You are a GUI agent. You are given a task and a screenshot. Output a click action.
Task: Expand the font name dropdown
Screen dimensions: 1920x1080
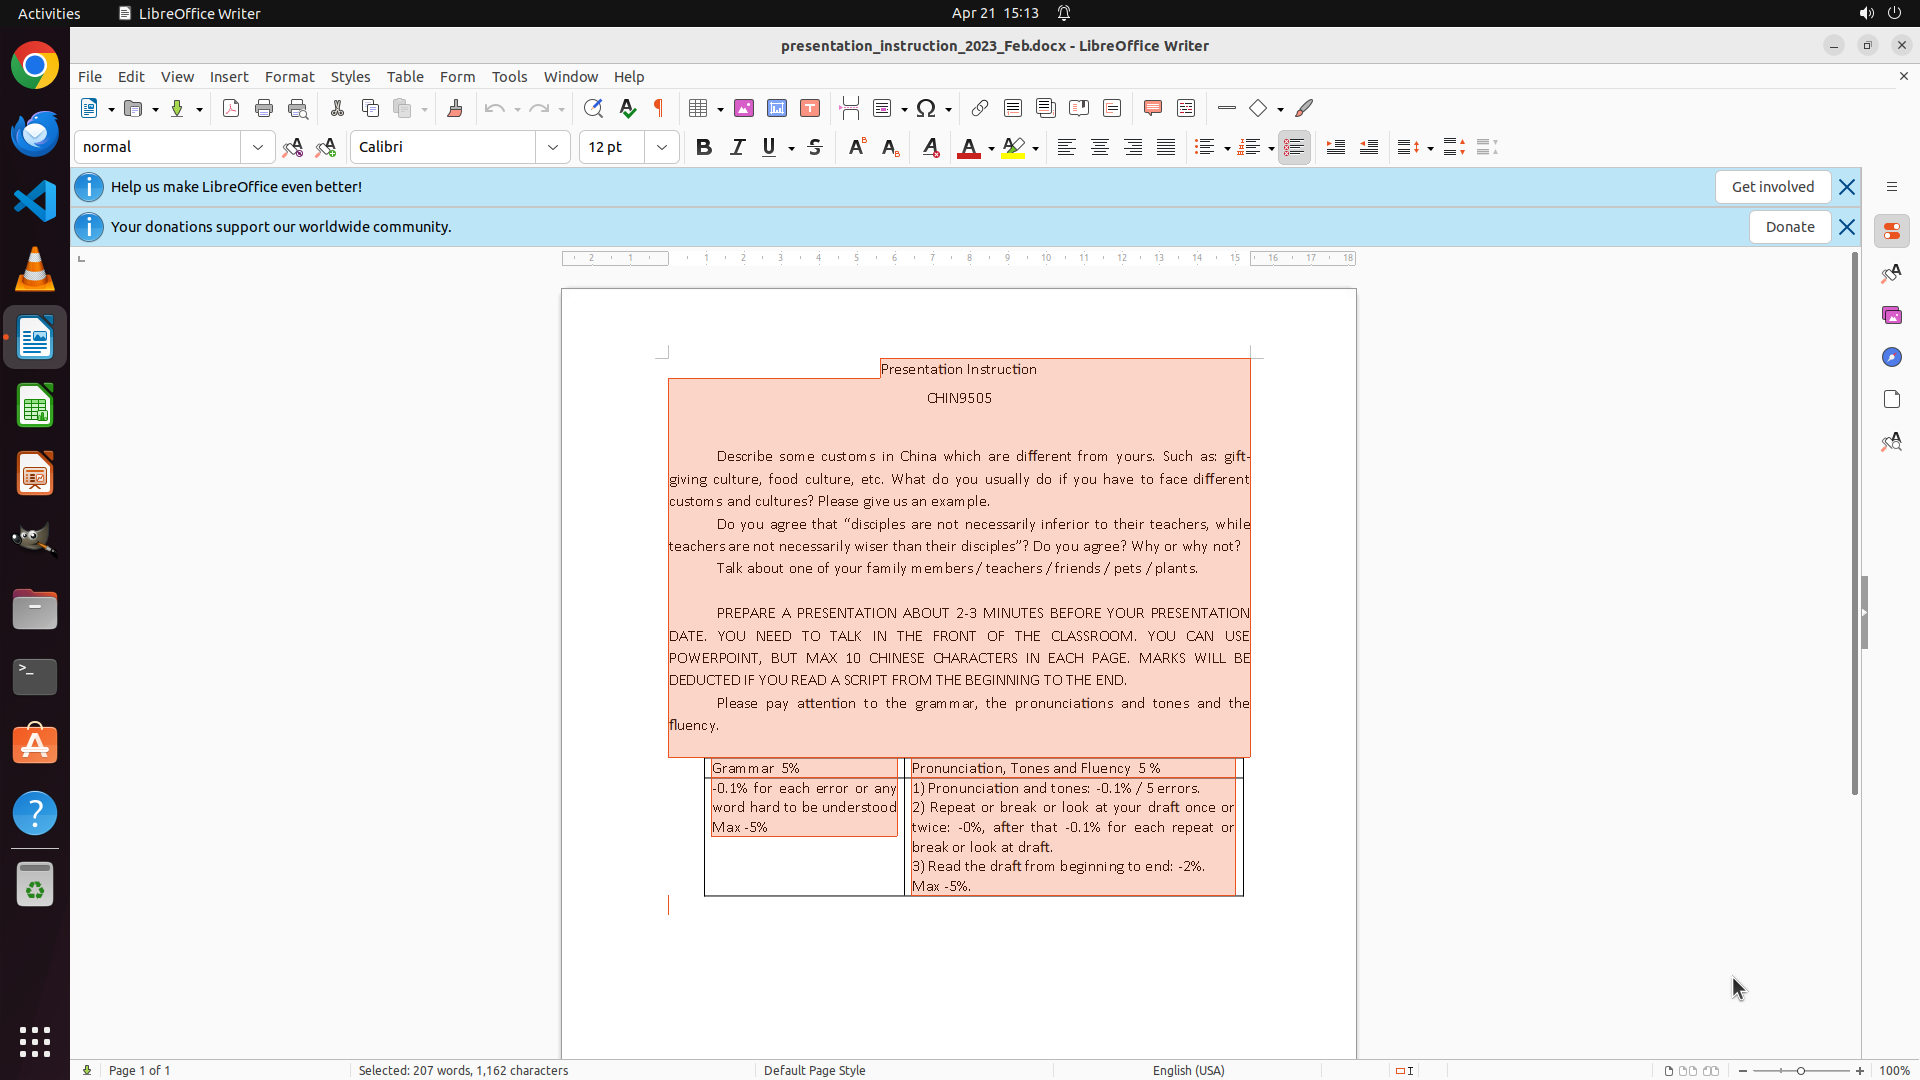553,147
